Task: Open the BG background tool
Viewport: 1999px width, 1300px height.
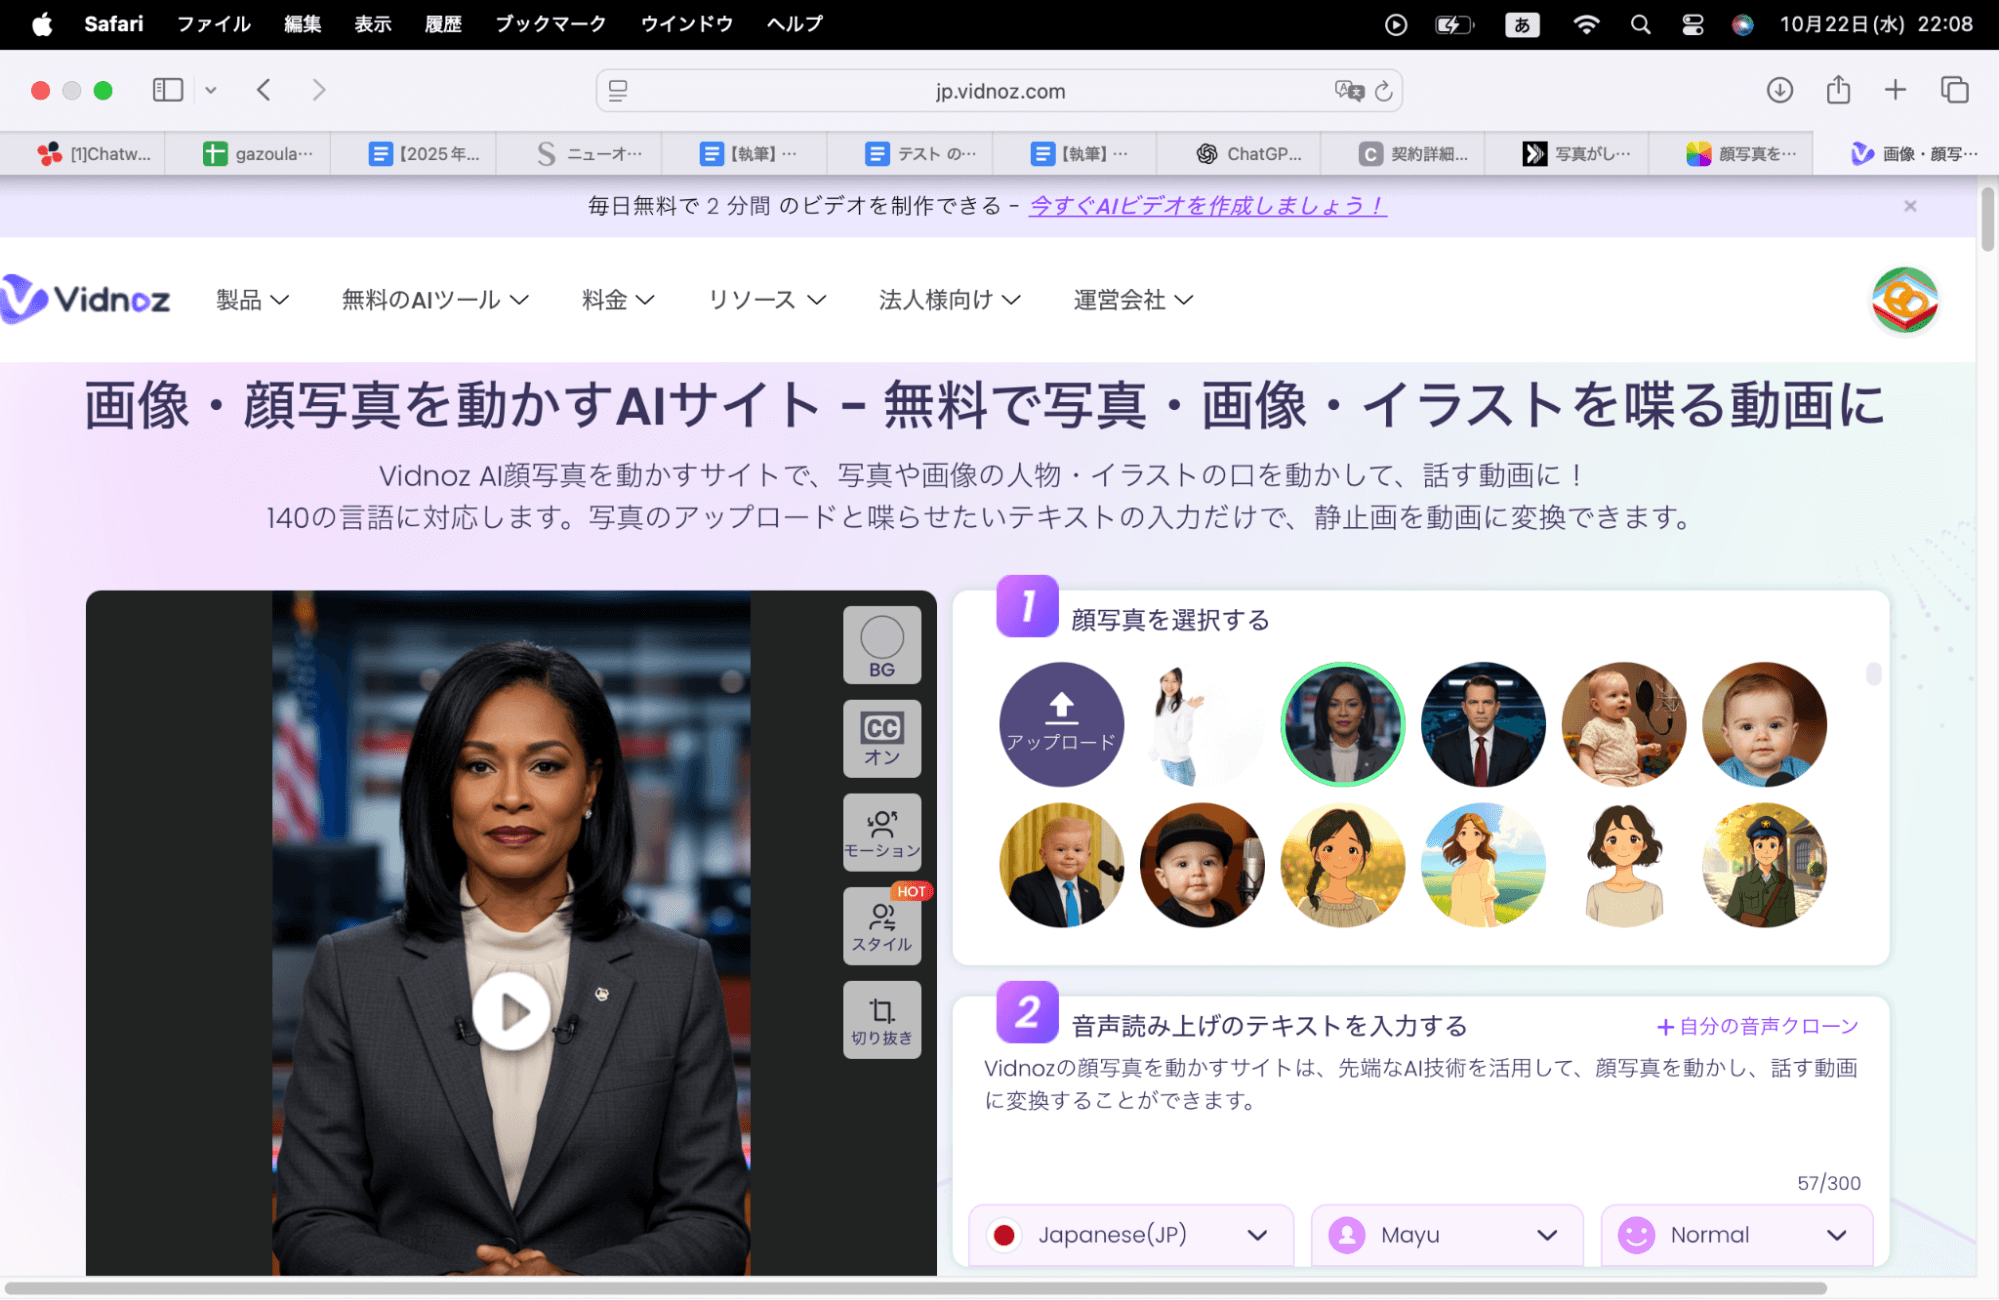Action: pyautogui.click(x=881, y=645)
